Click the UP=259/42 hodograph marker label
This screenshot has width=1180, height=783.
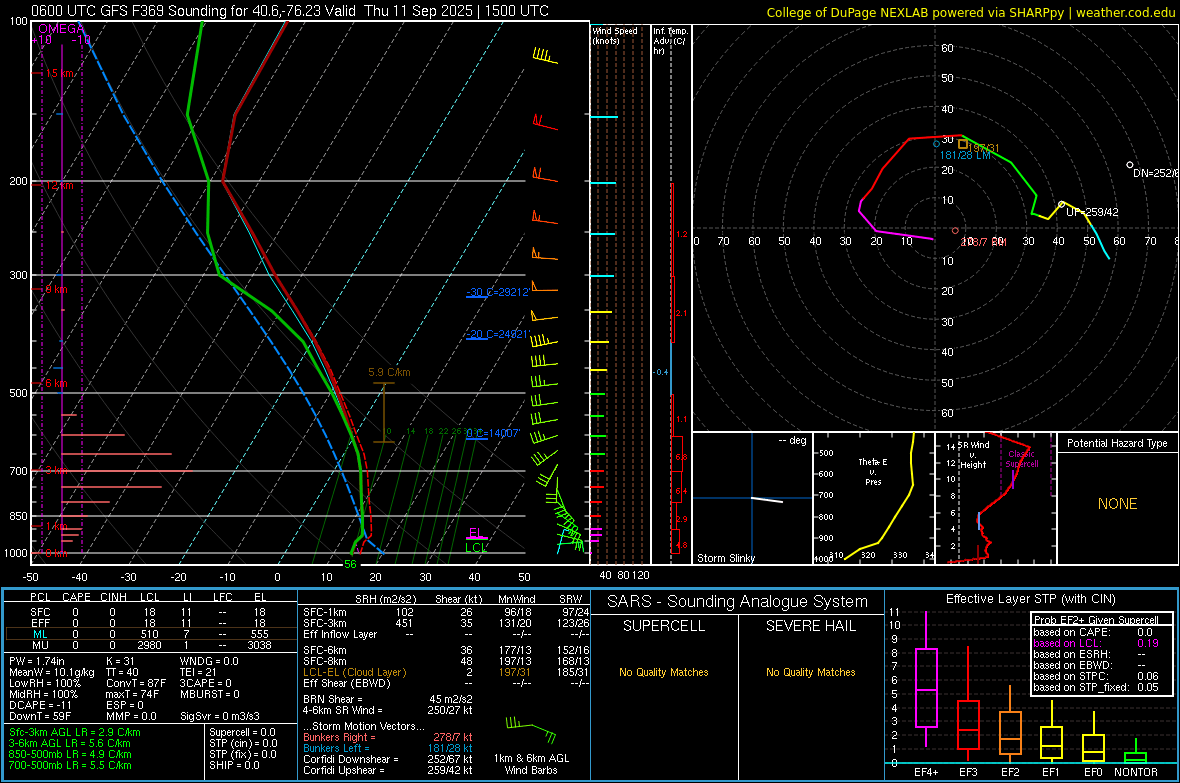point(1092,212)
